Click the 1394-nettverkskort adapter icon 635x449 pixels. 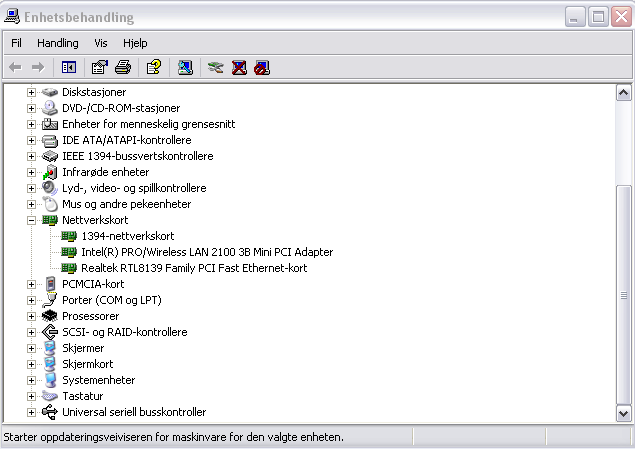[69, 236]
